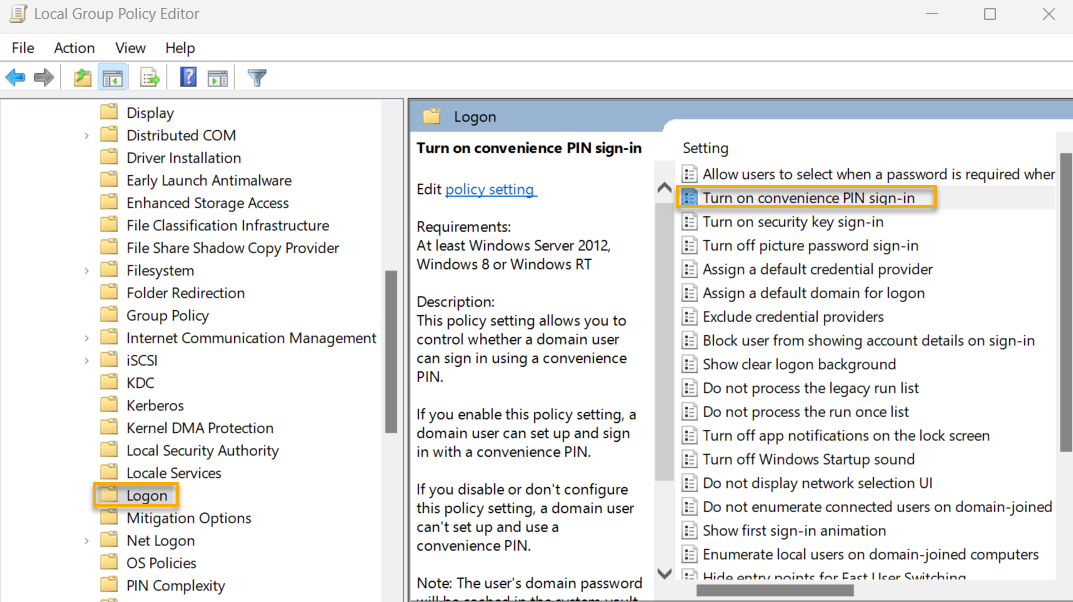Go up one level using folder icon
This screenshot has width=1073, height=602.
pos(83,78)
